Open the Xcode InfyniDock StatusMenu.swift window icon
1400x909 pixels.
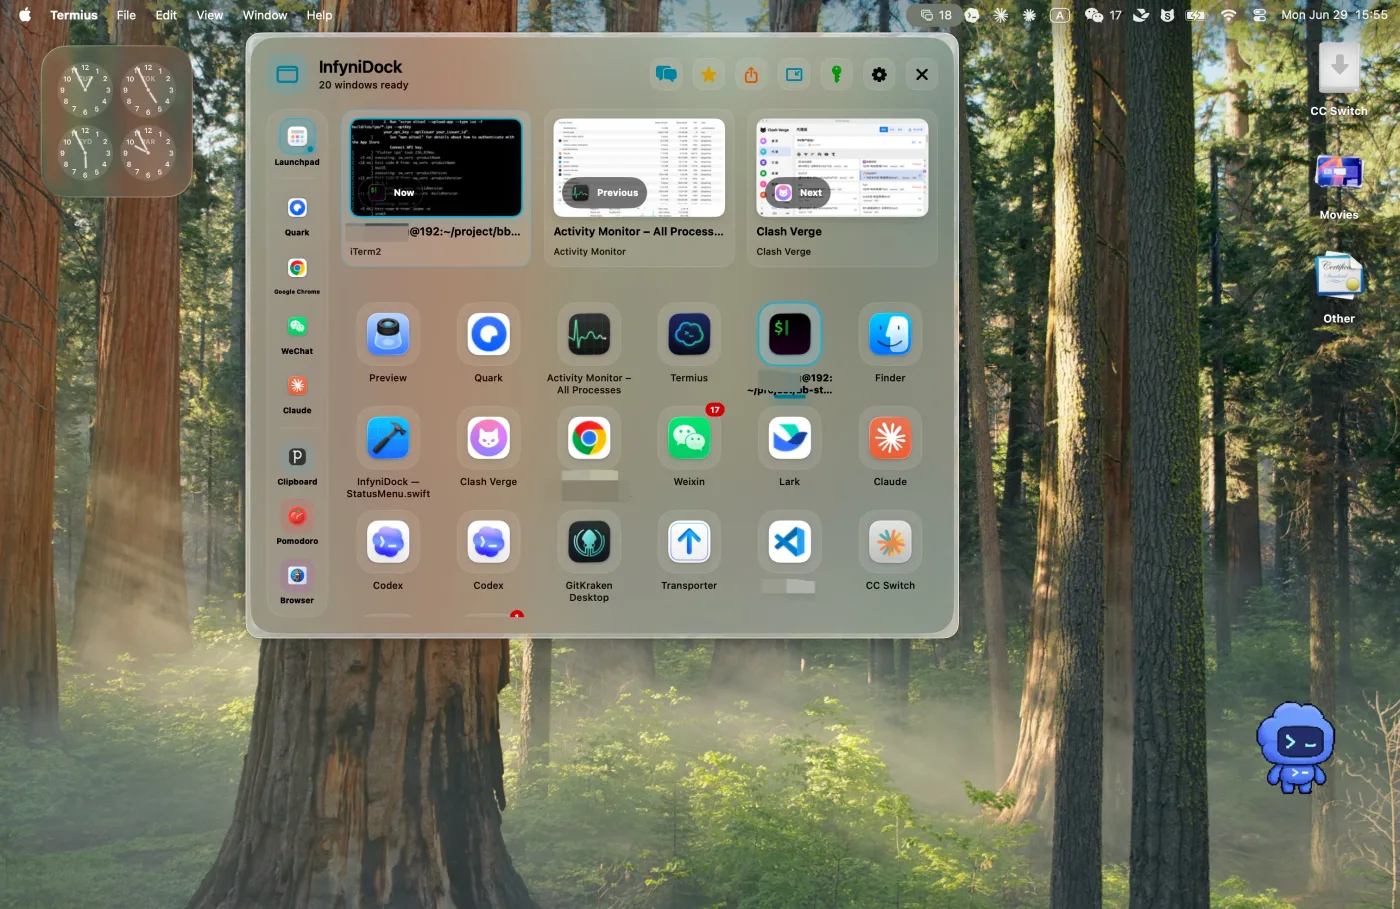[x=388, y=438]
